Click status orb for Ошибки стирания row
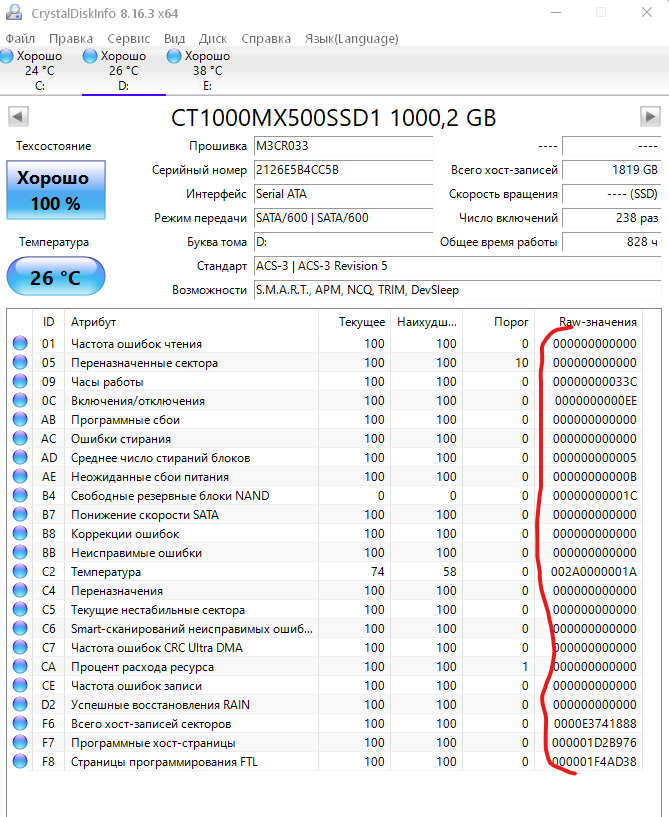Viewport: 669px width, 817px height. [x=20, y=438]
